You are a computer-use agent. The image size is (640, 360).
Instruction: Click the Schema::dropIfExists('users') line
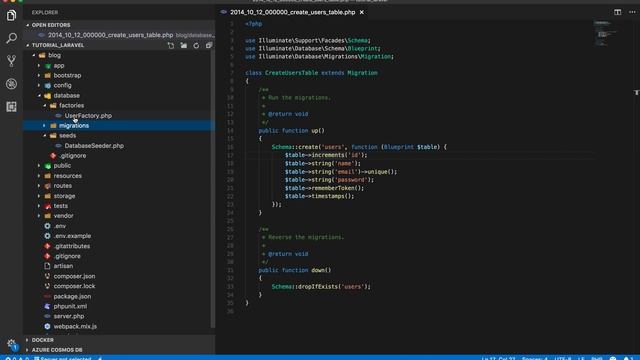click(x=321, y=287)
